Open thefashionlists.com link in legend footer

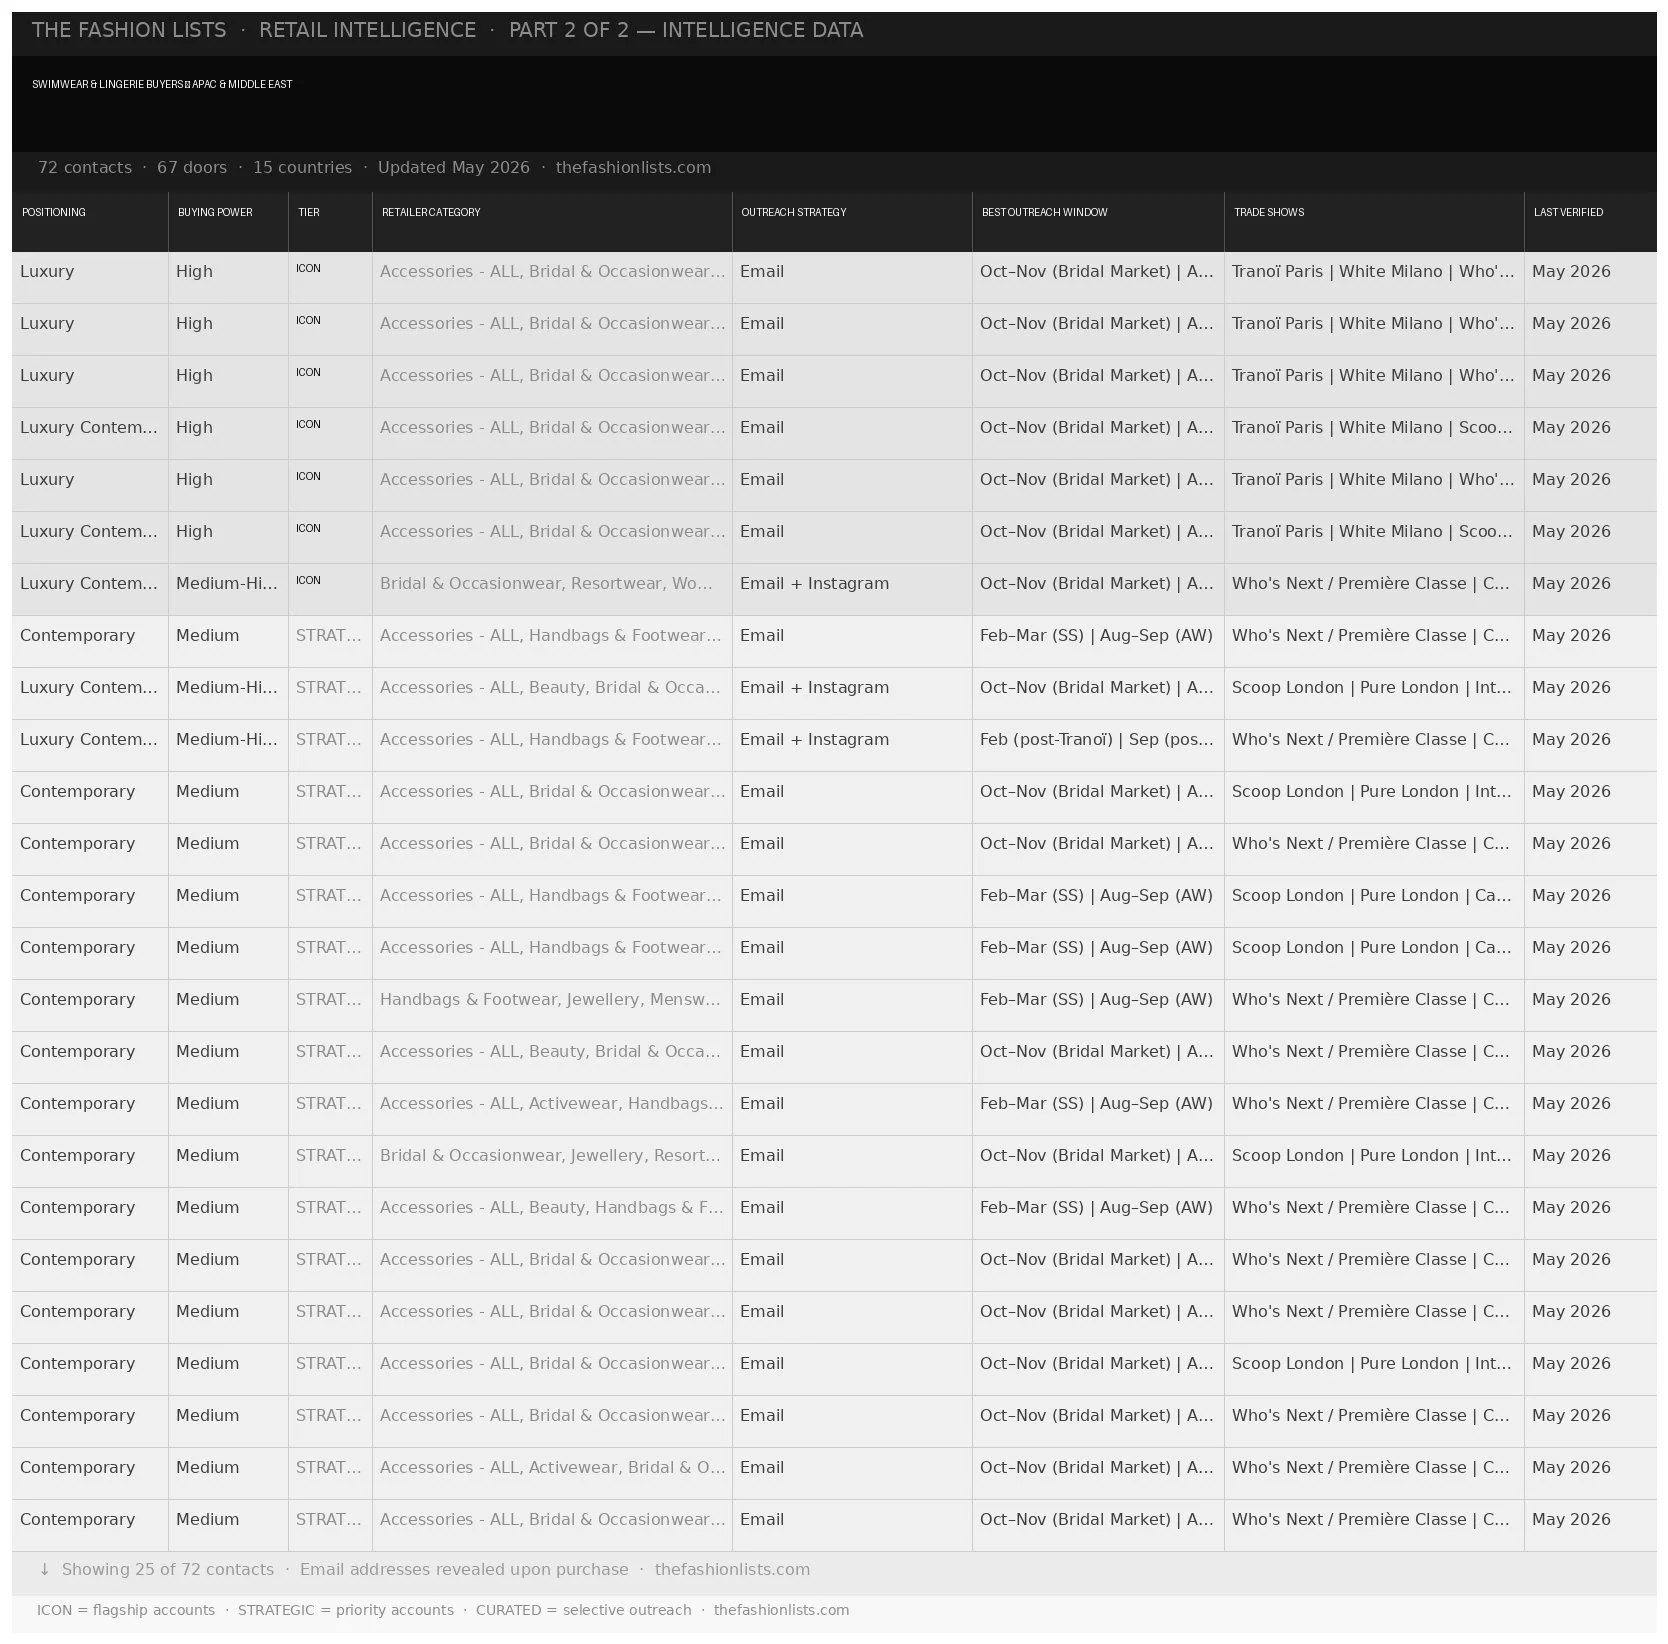781,1610
